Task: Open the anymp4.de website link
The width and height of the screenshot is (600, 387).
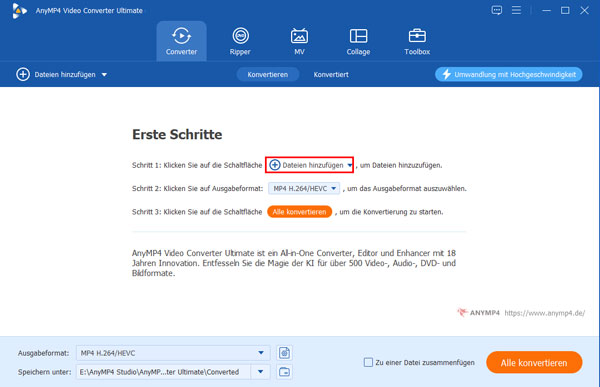Action: (x=545, y=313)
